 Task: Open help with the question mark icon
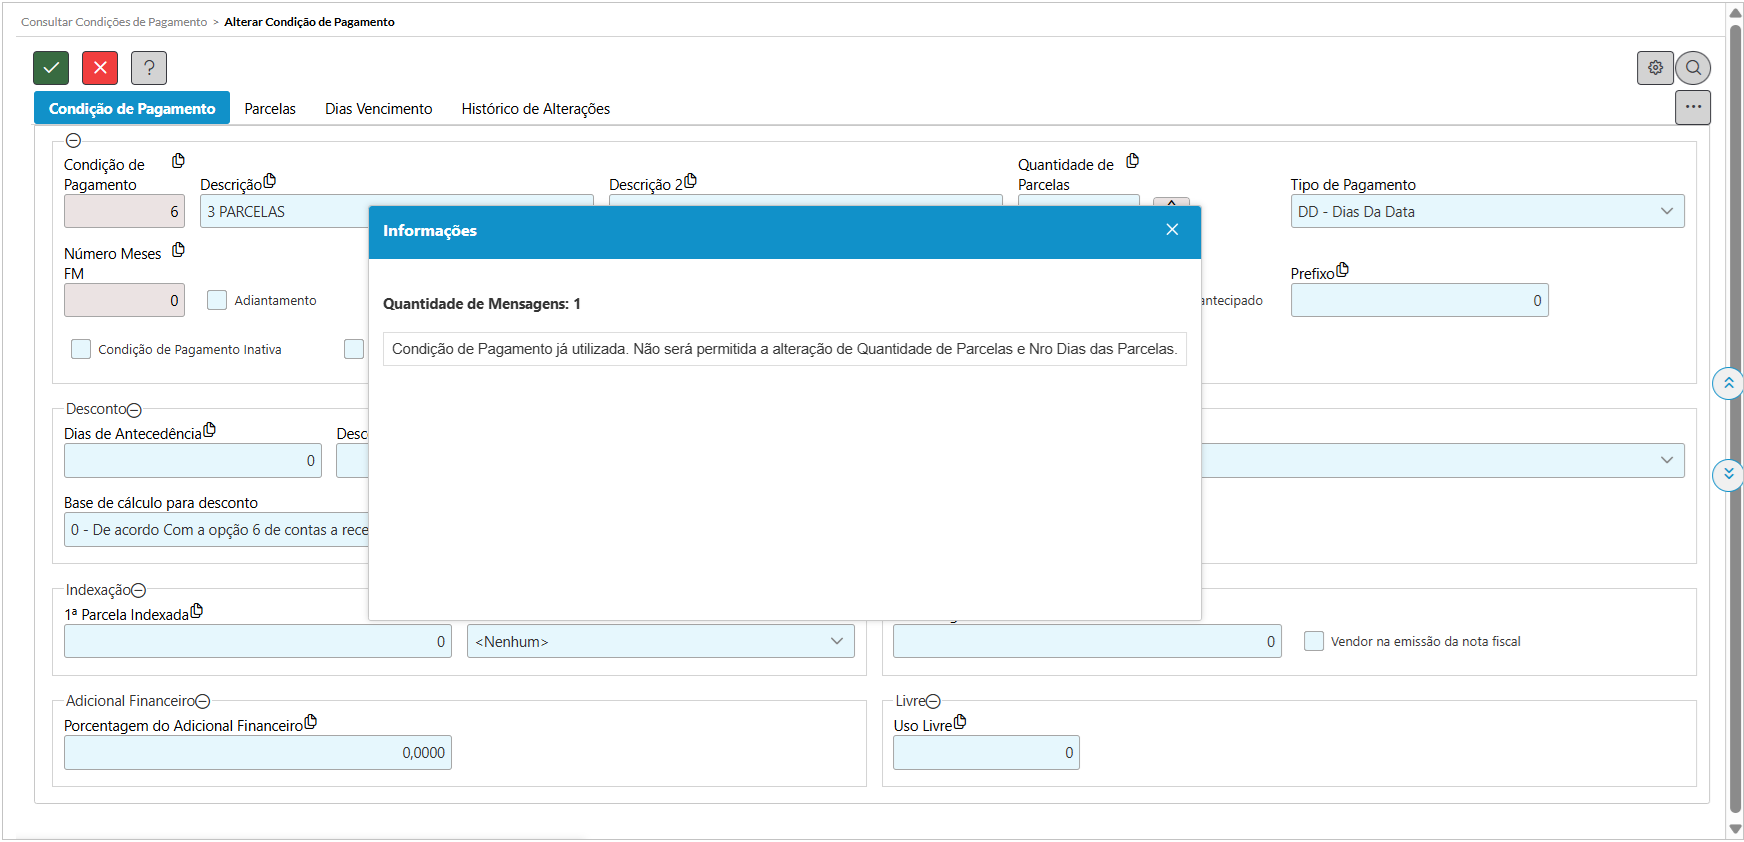pyautogui.click(x=149, y=68)
